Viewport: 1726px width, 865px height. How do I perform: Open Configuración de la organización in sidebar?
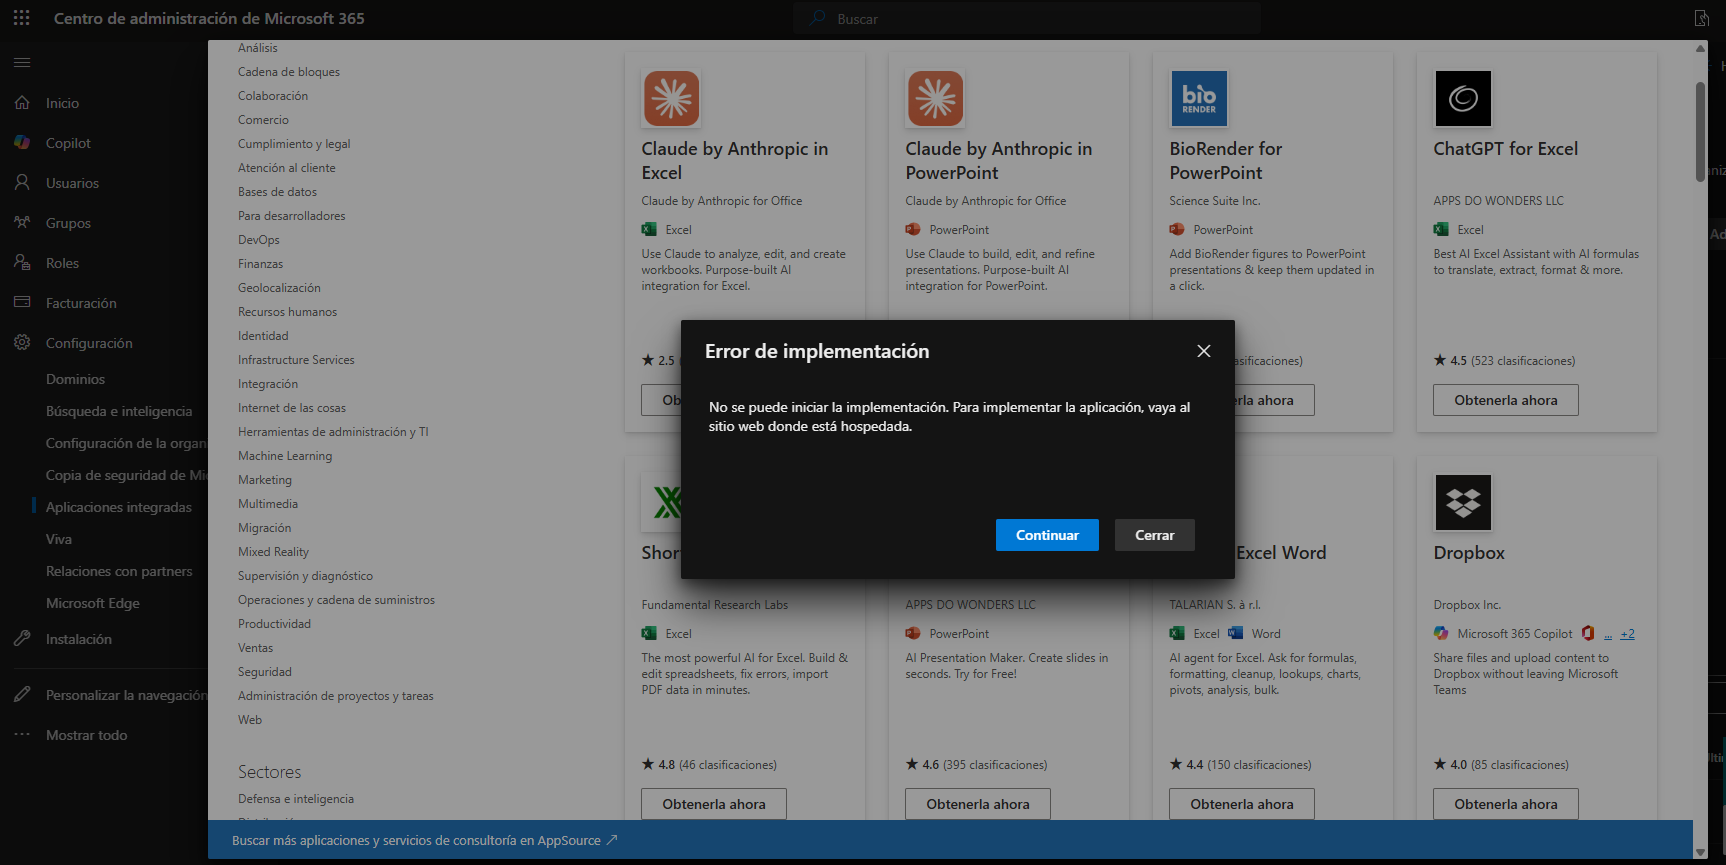[126, 443]
